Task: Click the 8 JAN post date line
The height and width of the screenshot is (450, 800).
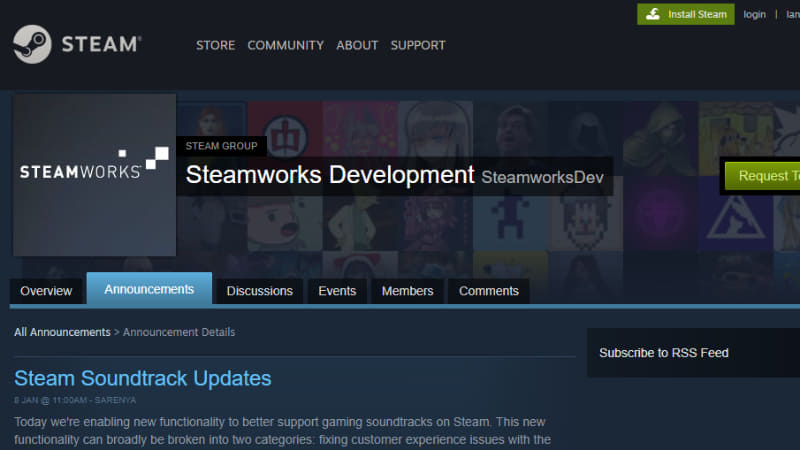Action: click(x=75, y=401)
